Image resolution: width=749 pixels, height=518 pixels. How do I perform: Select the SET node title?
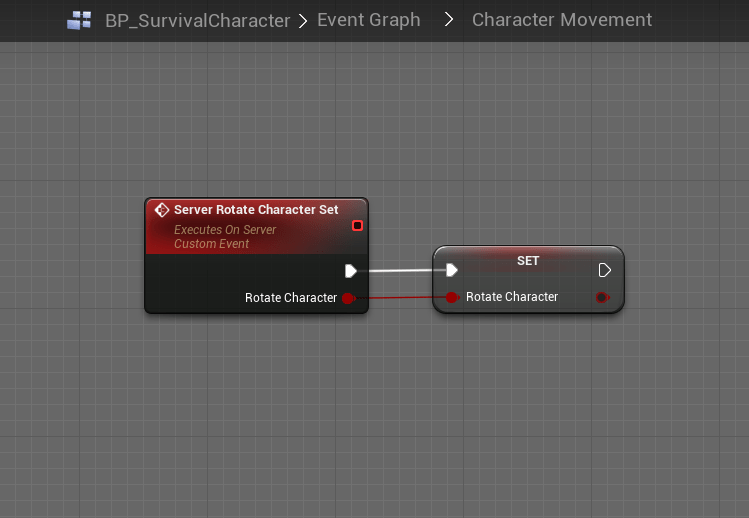(x=528, y=261)
